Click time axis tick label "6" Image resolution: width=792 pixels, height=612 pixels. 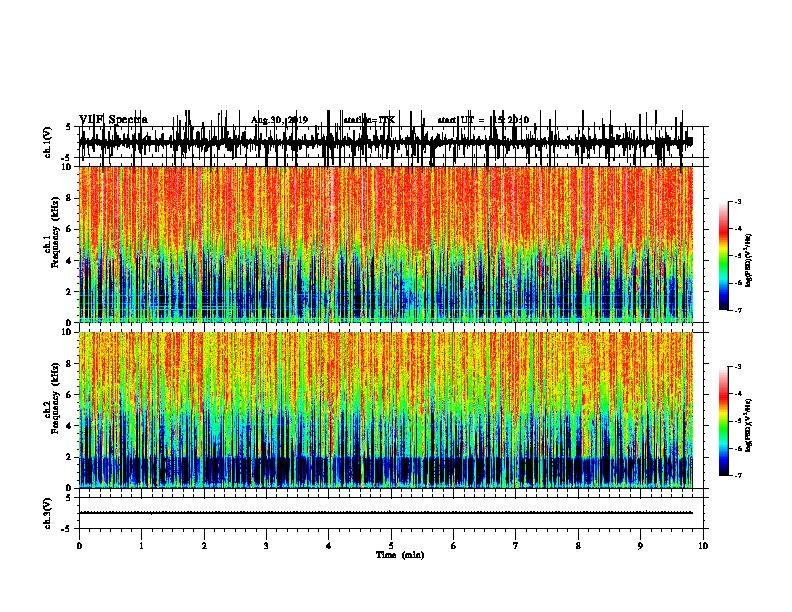454,546
